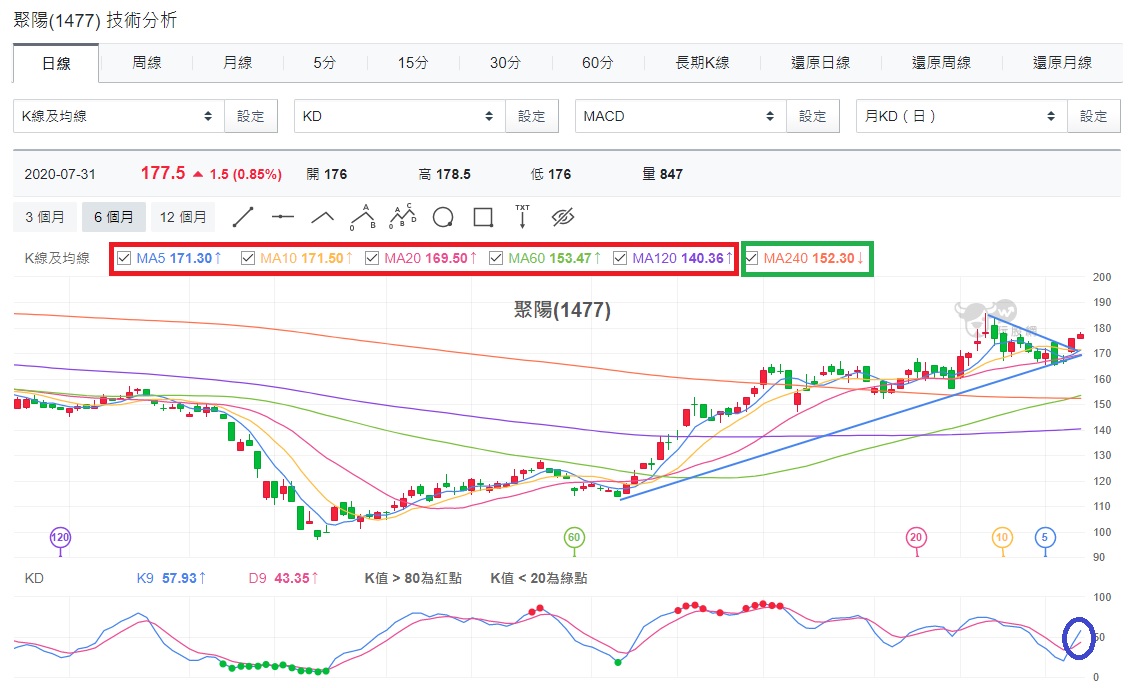Select the rectangle drawing tool
Screen dimensions: 1129x688
tap(483, 217)
